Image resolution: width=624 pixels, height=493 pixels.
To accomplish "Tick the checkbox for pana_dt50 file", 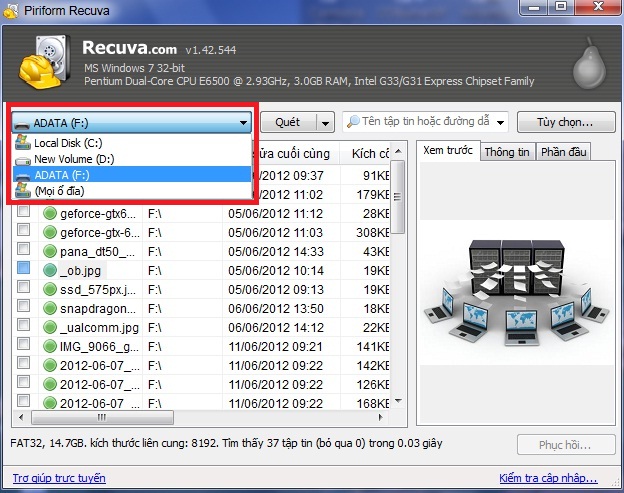I will coord(23,249).
